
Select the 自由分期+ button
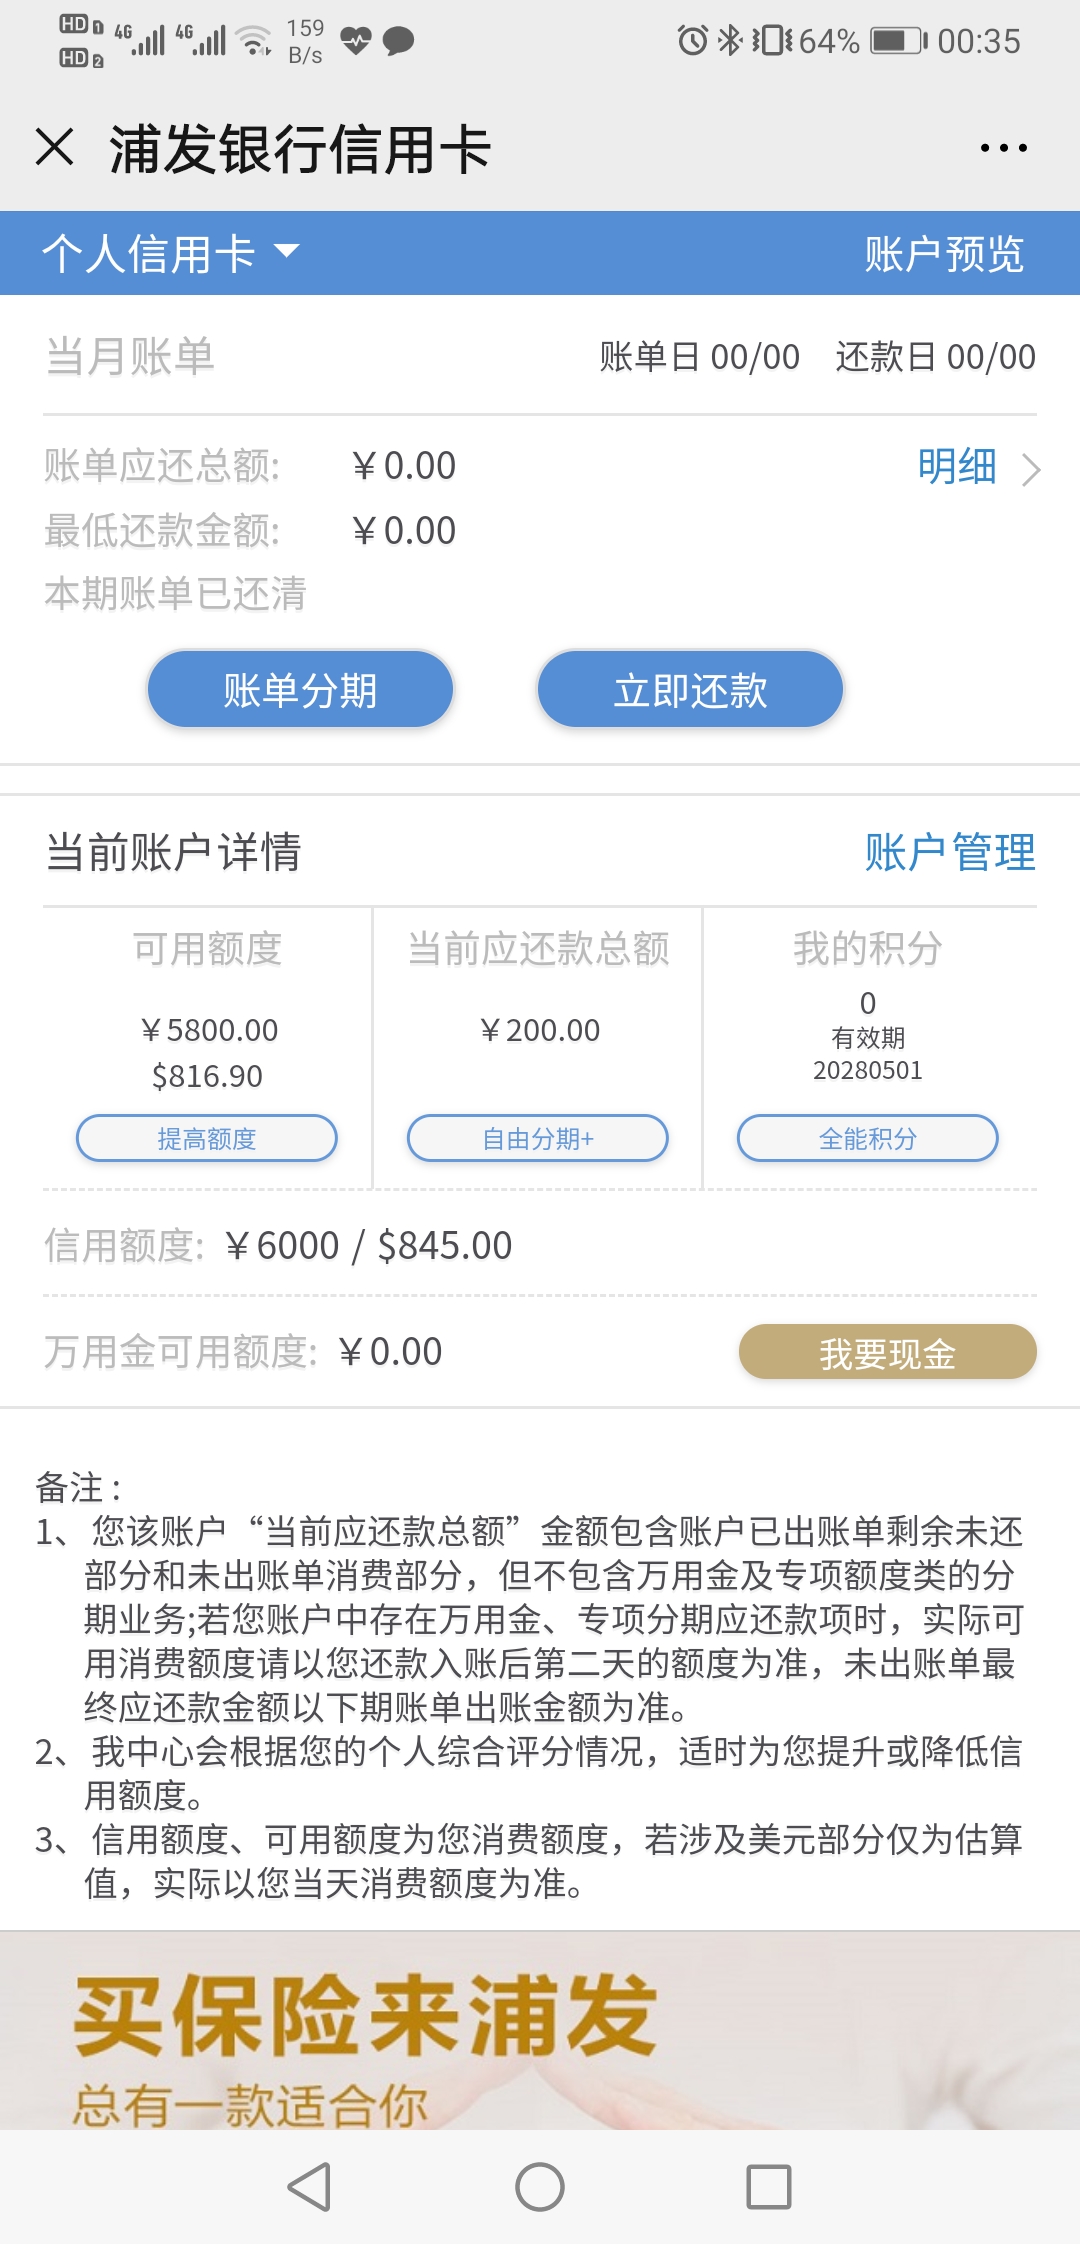[x=538, y=1138]
